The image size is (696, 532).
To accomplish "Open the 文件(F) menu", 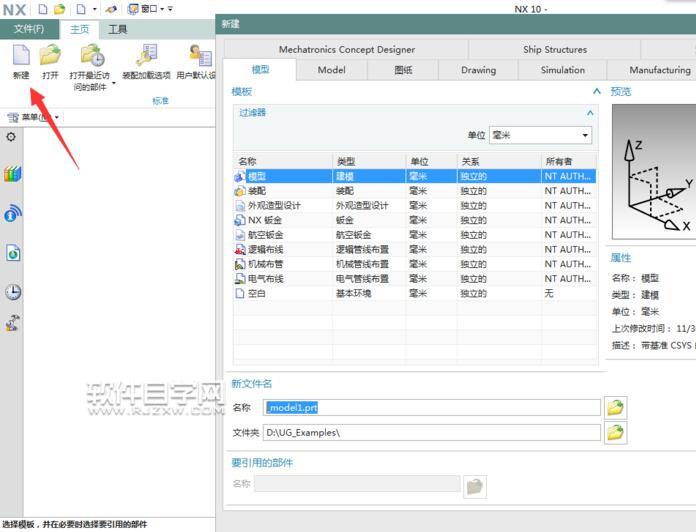I will (x=29, y=29).
